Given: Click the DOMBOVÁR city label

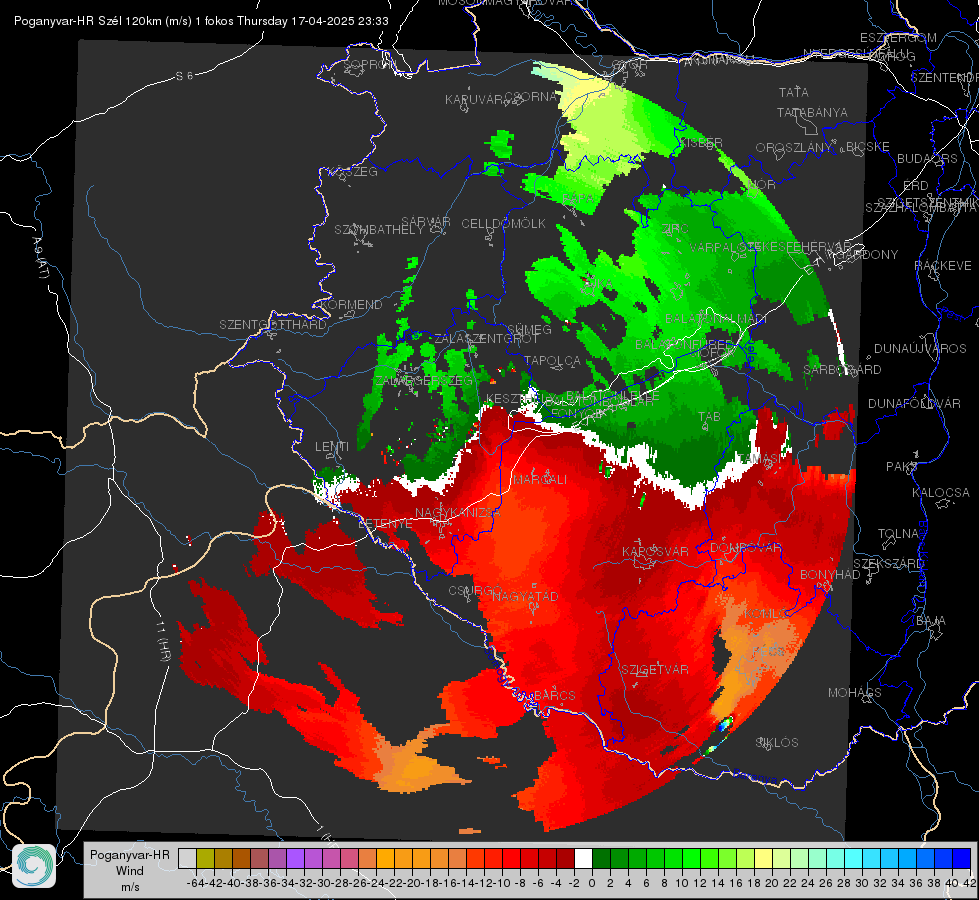Looking at the screenshot, I should tap(745, 548).
